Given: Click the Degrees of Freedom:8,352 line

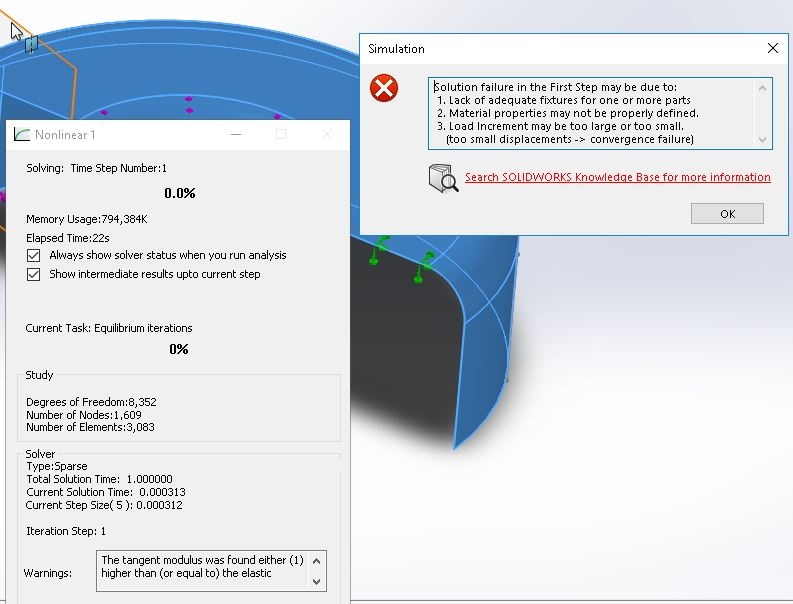Looking at the screenshot, I should click(x=91, y=402).
